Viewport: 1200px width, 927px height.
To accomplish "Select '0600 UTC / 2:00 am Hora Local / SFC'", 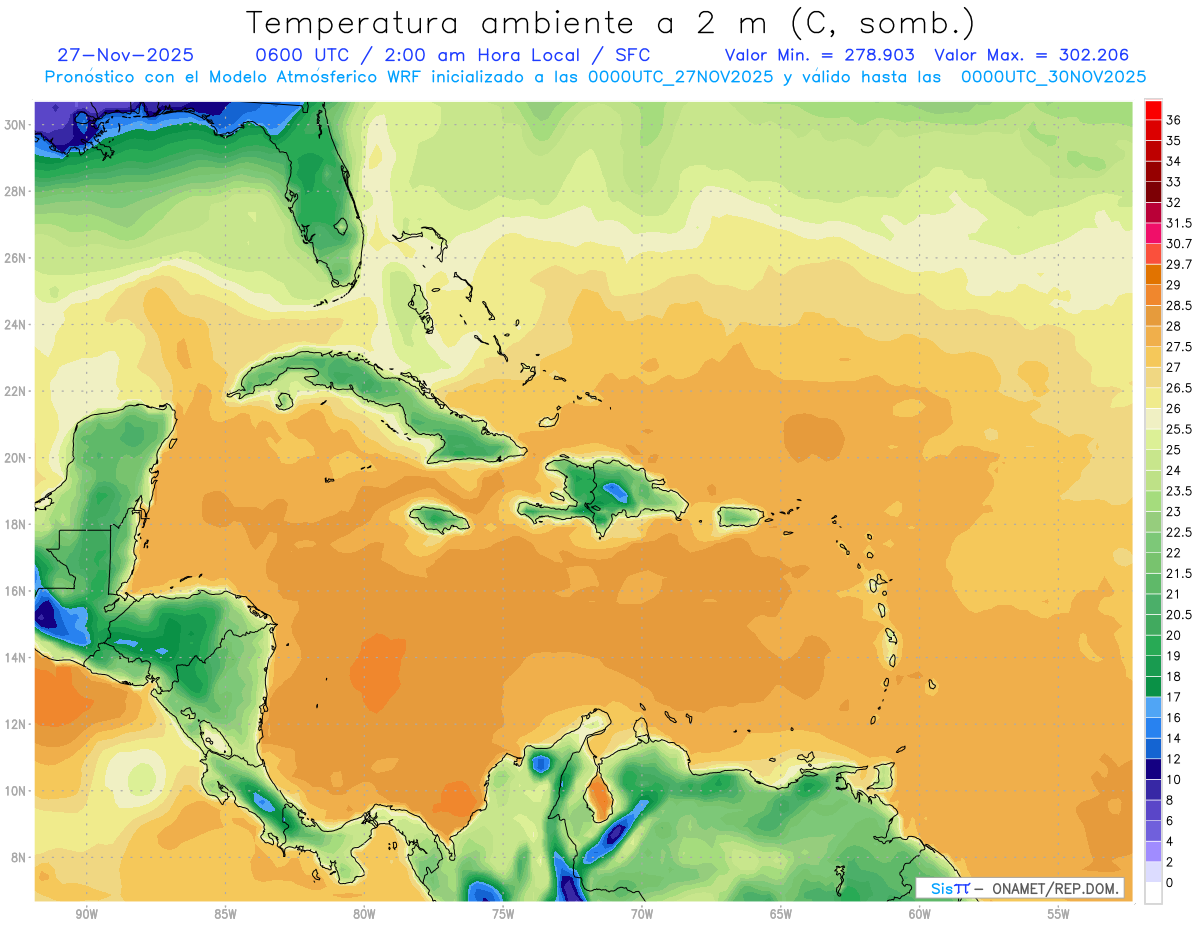I will point(453,55).
